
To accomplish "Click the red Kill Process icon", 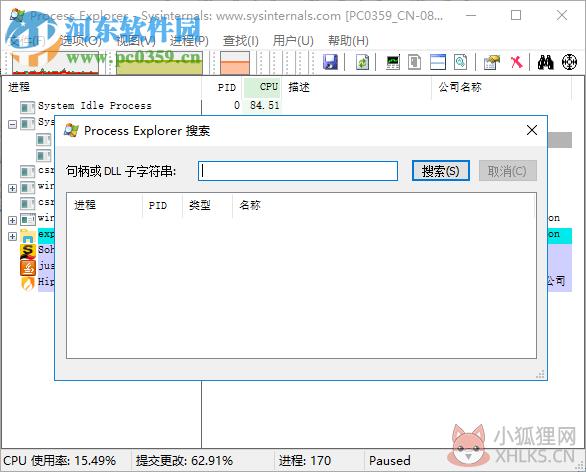I will tap(516, 62).
